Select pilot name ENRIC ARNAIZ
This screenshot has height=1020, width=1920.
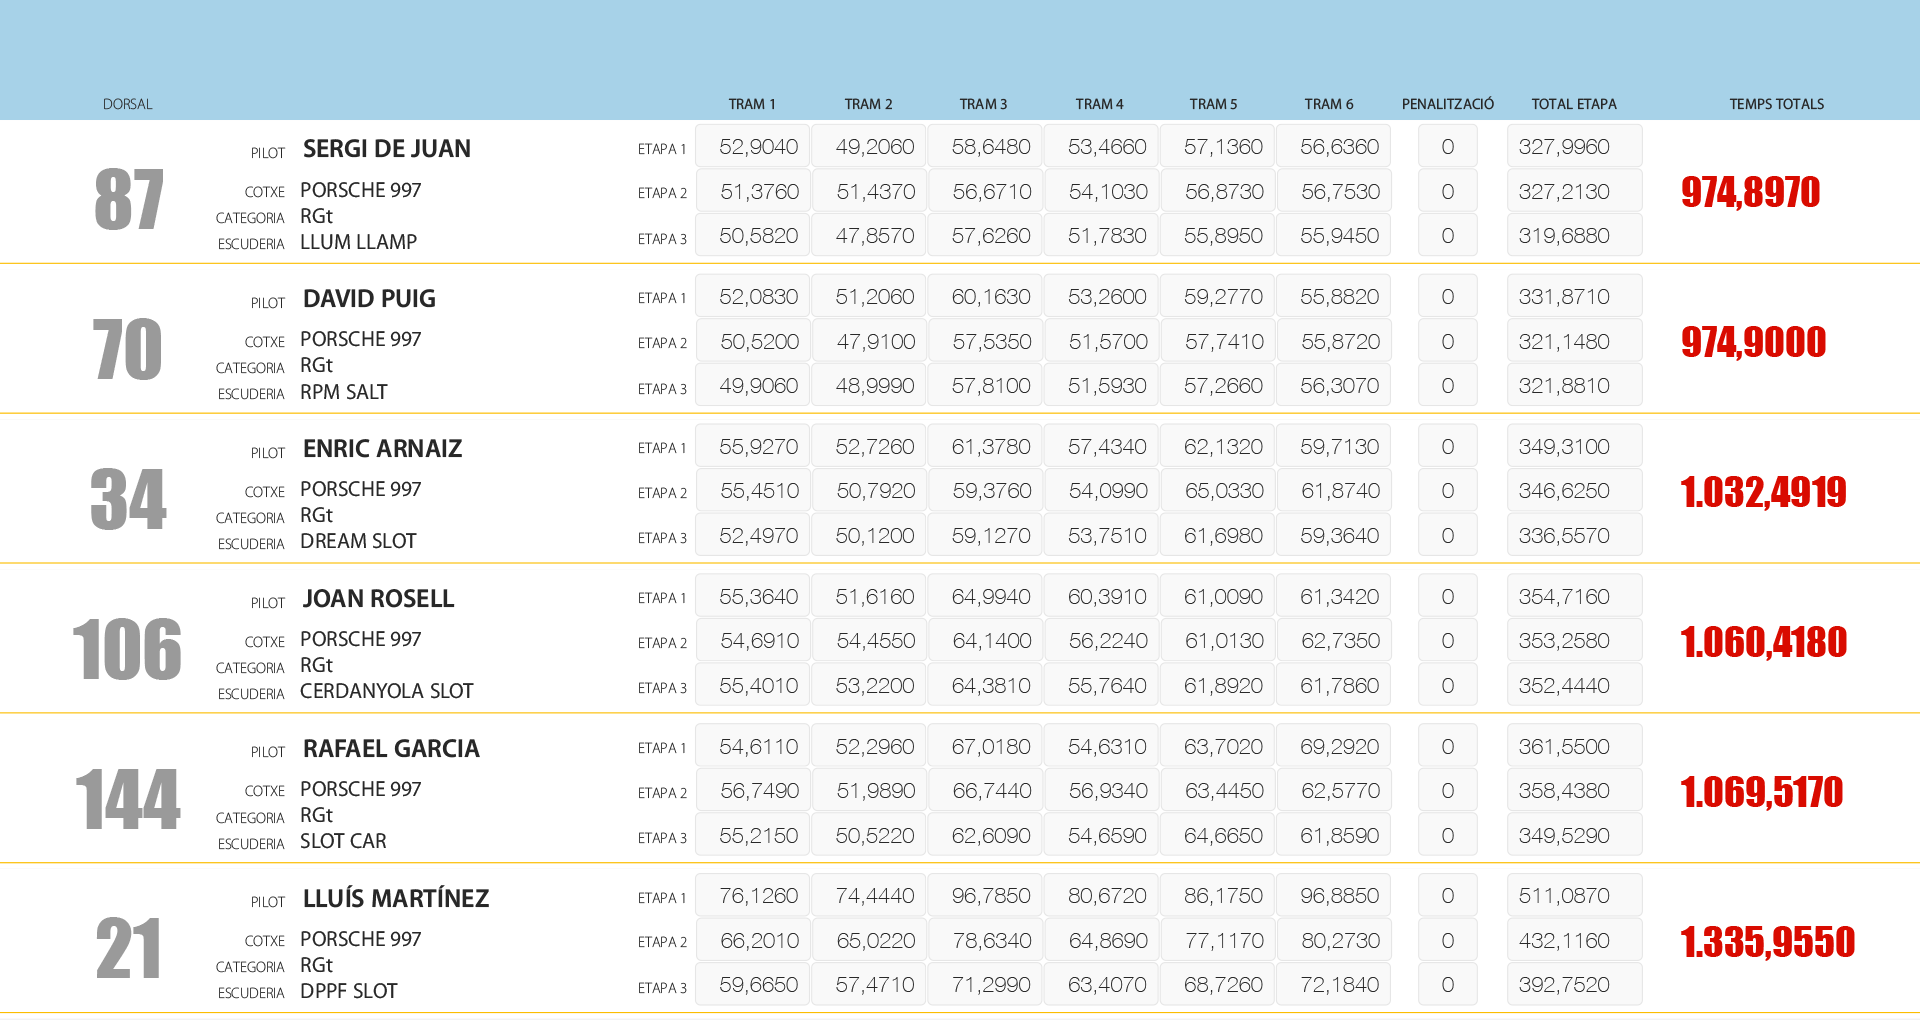tap(382, 449)
